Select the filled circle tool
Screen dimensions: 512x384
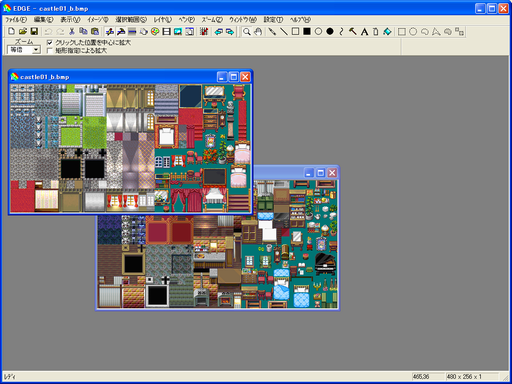click(330, 32)
